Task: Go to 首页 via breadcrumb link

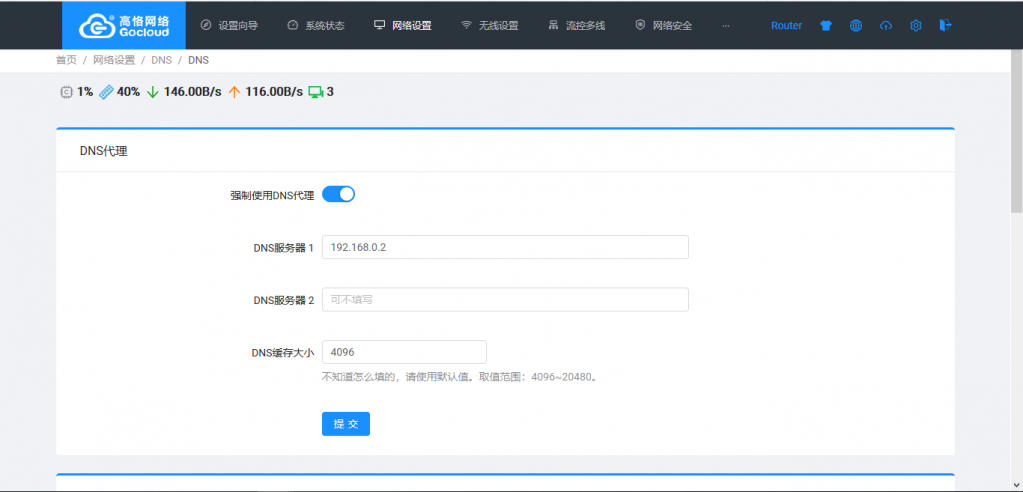Action: click(66, 60)
